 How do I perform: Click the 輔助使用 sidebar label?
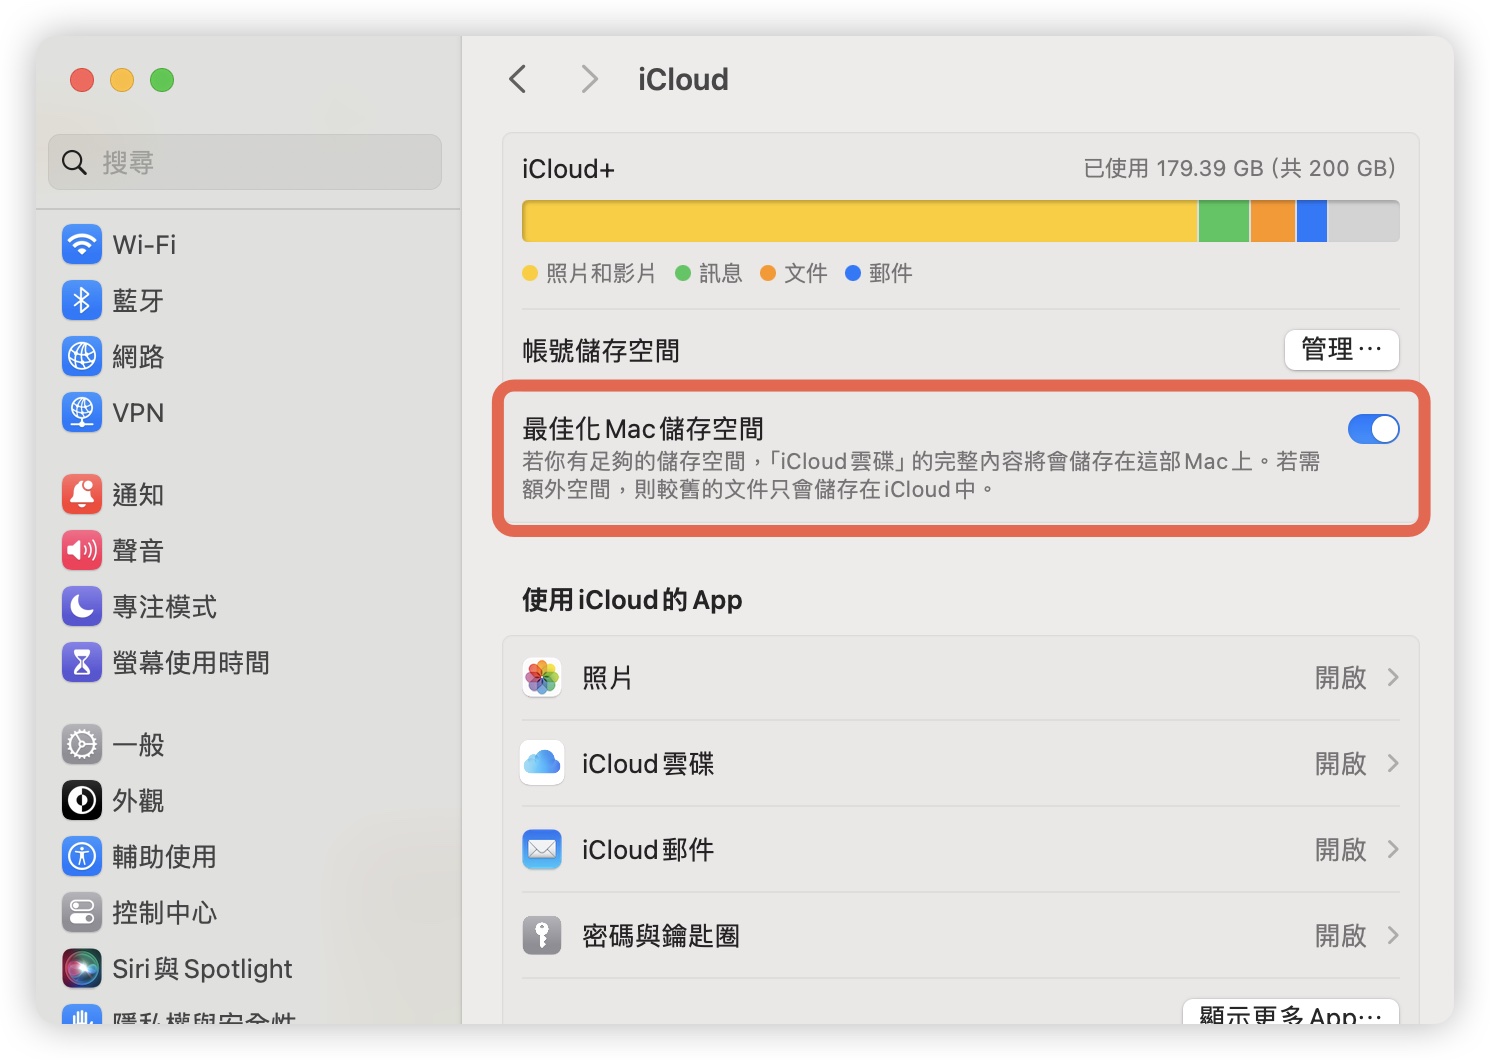coord(164,857)
